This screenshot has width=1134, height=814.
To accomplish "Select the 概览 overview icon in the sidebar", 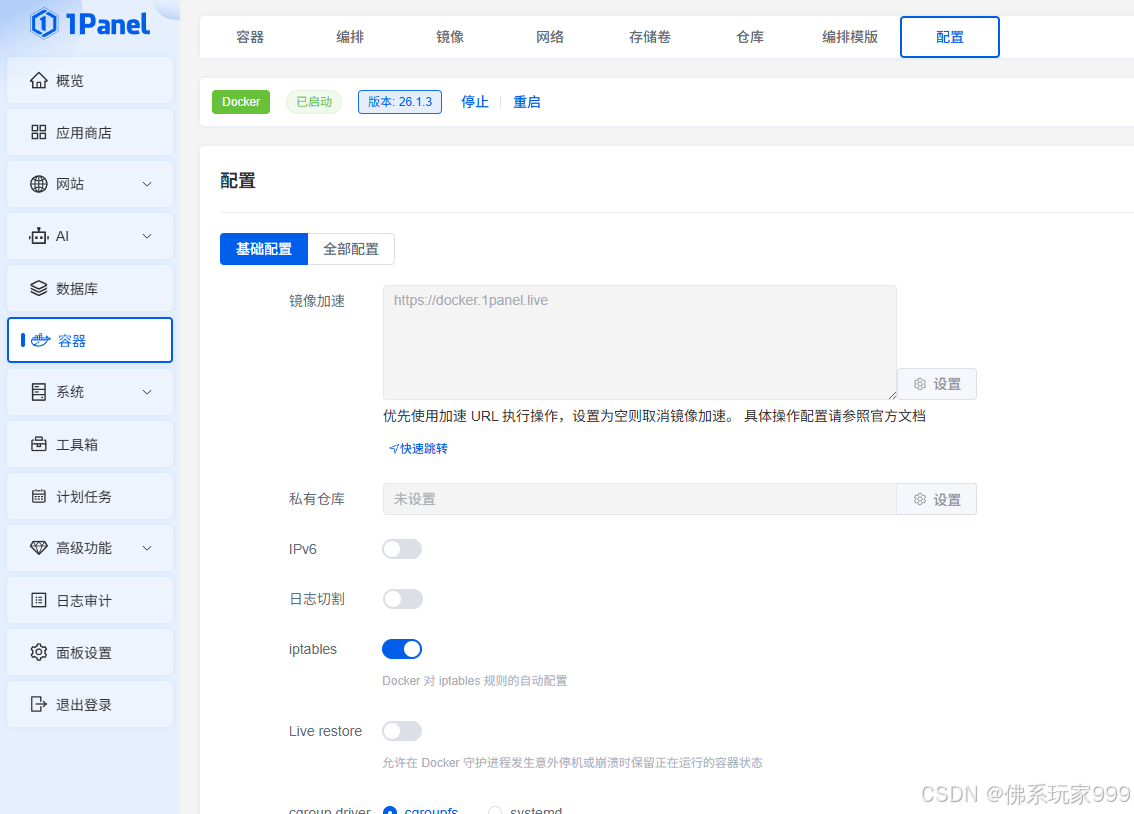I will tap(38, 80).
